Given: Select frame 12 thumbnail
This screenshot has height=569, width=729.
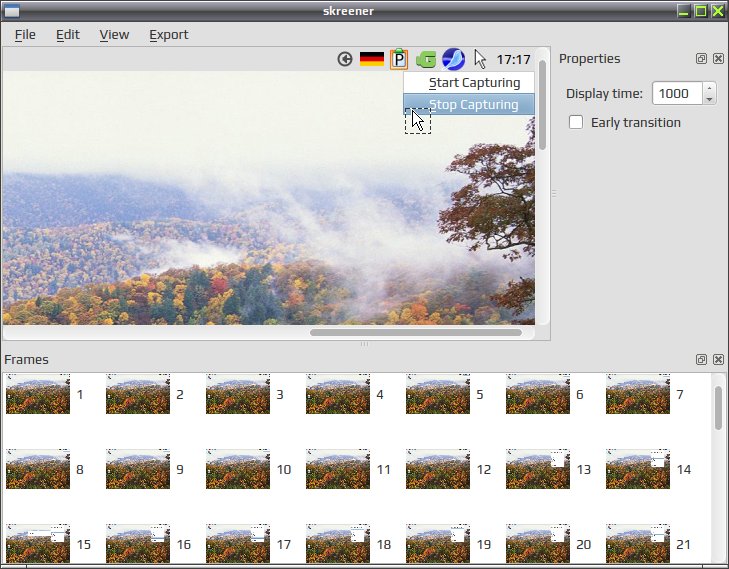Looking at the screenshot, I should [x=437, y=469].
